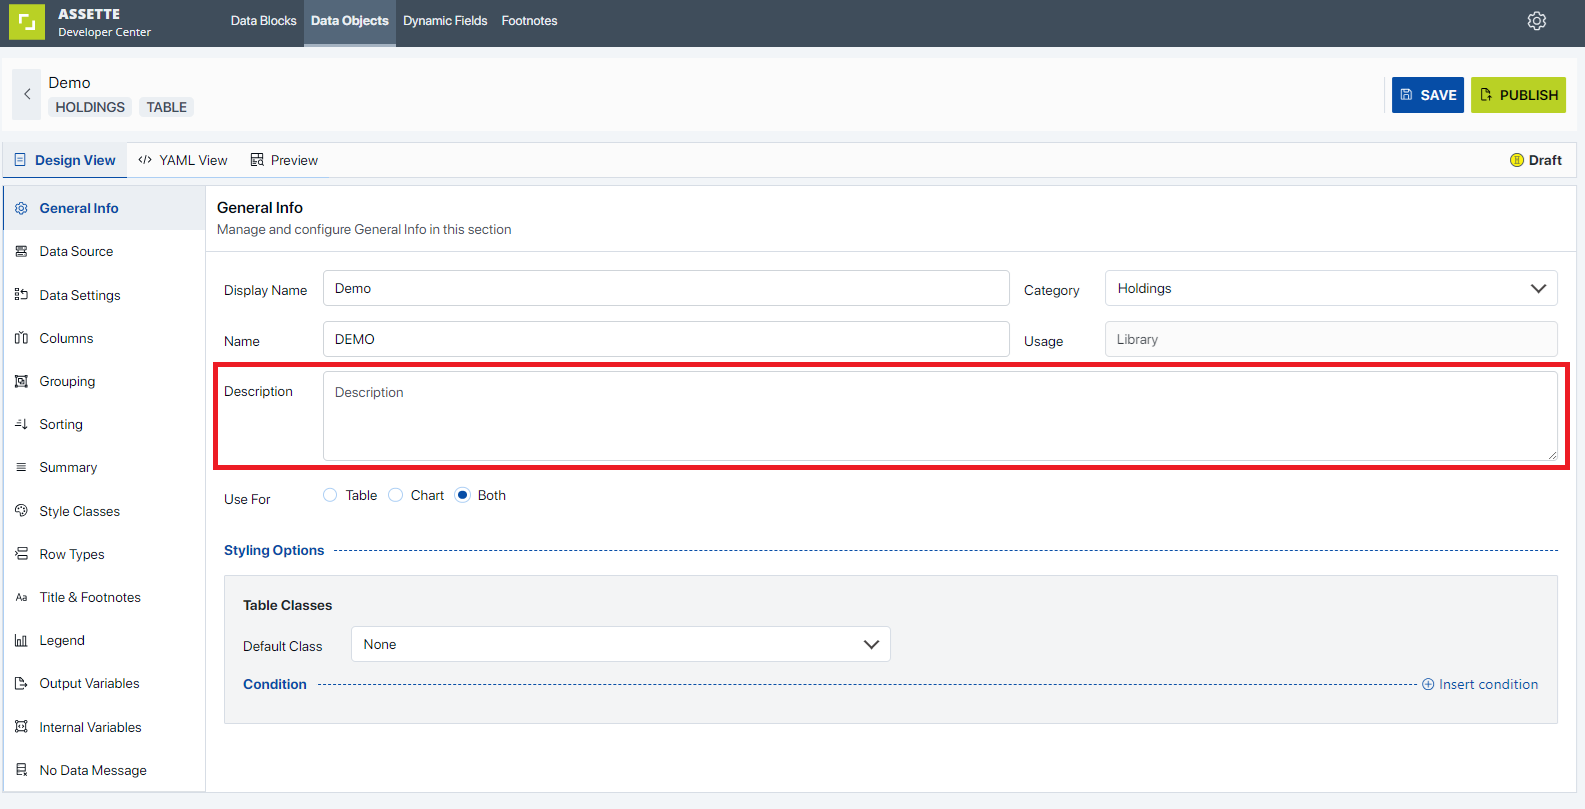Click the Row Types sidebar icon
Screen dimensions: 1585x809
(x=21, y=554)
